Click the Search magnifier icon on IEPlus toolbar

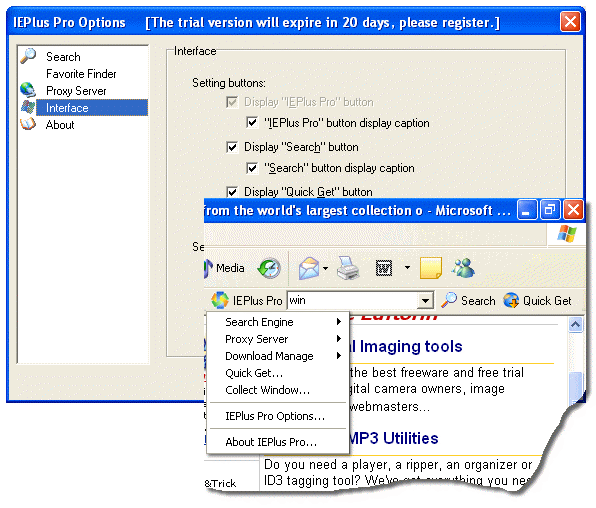pyautogui.click(x=449, y=300)
